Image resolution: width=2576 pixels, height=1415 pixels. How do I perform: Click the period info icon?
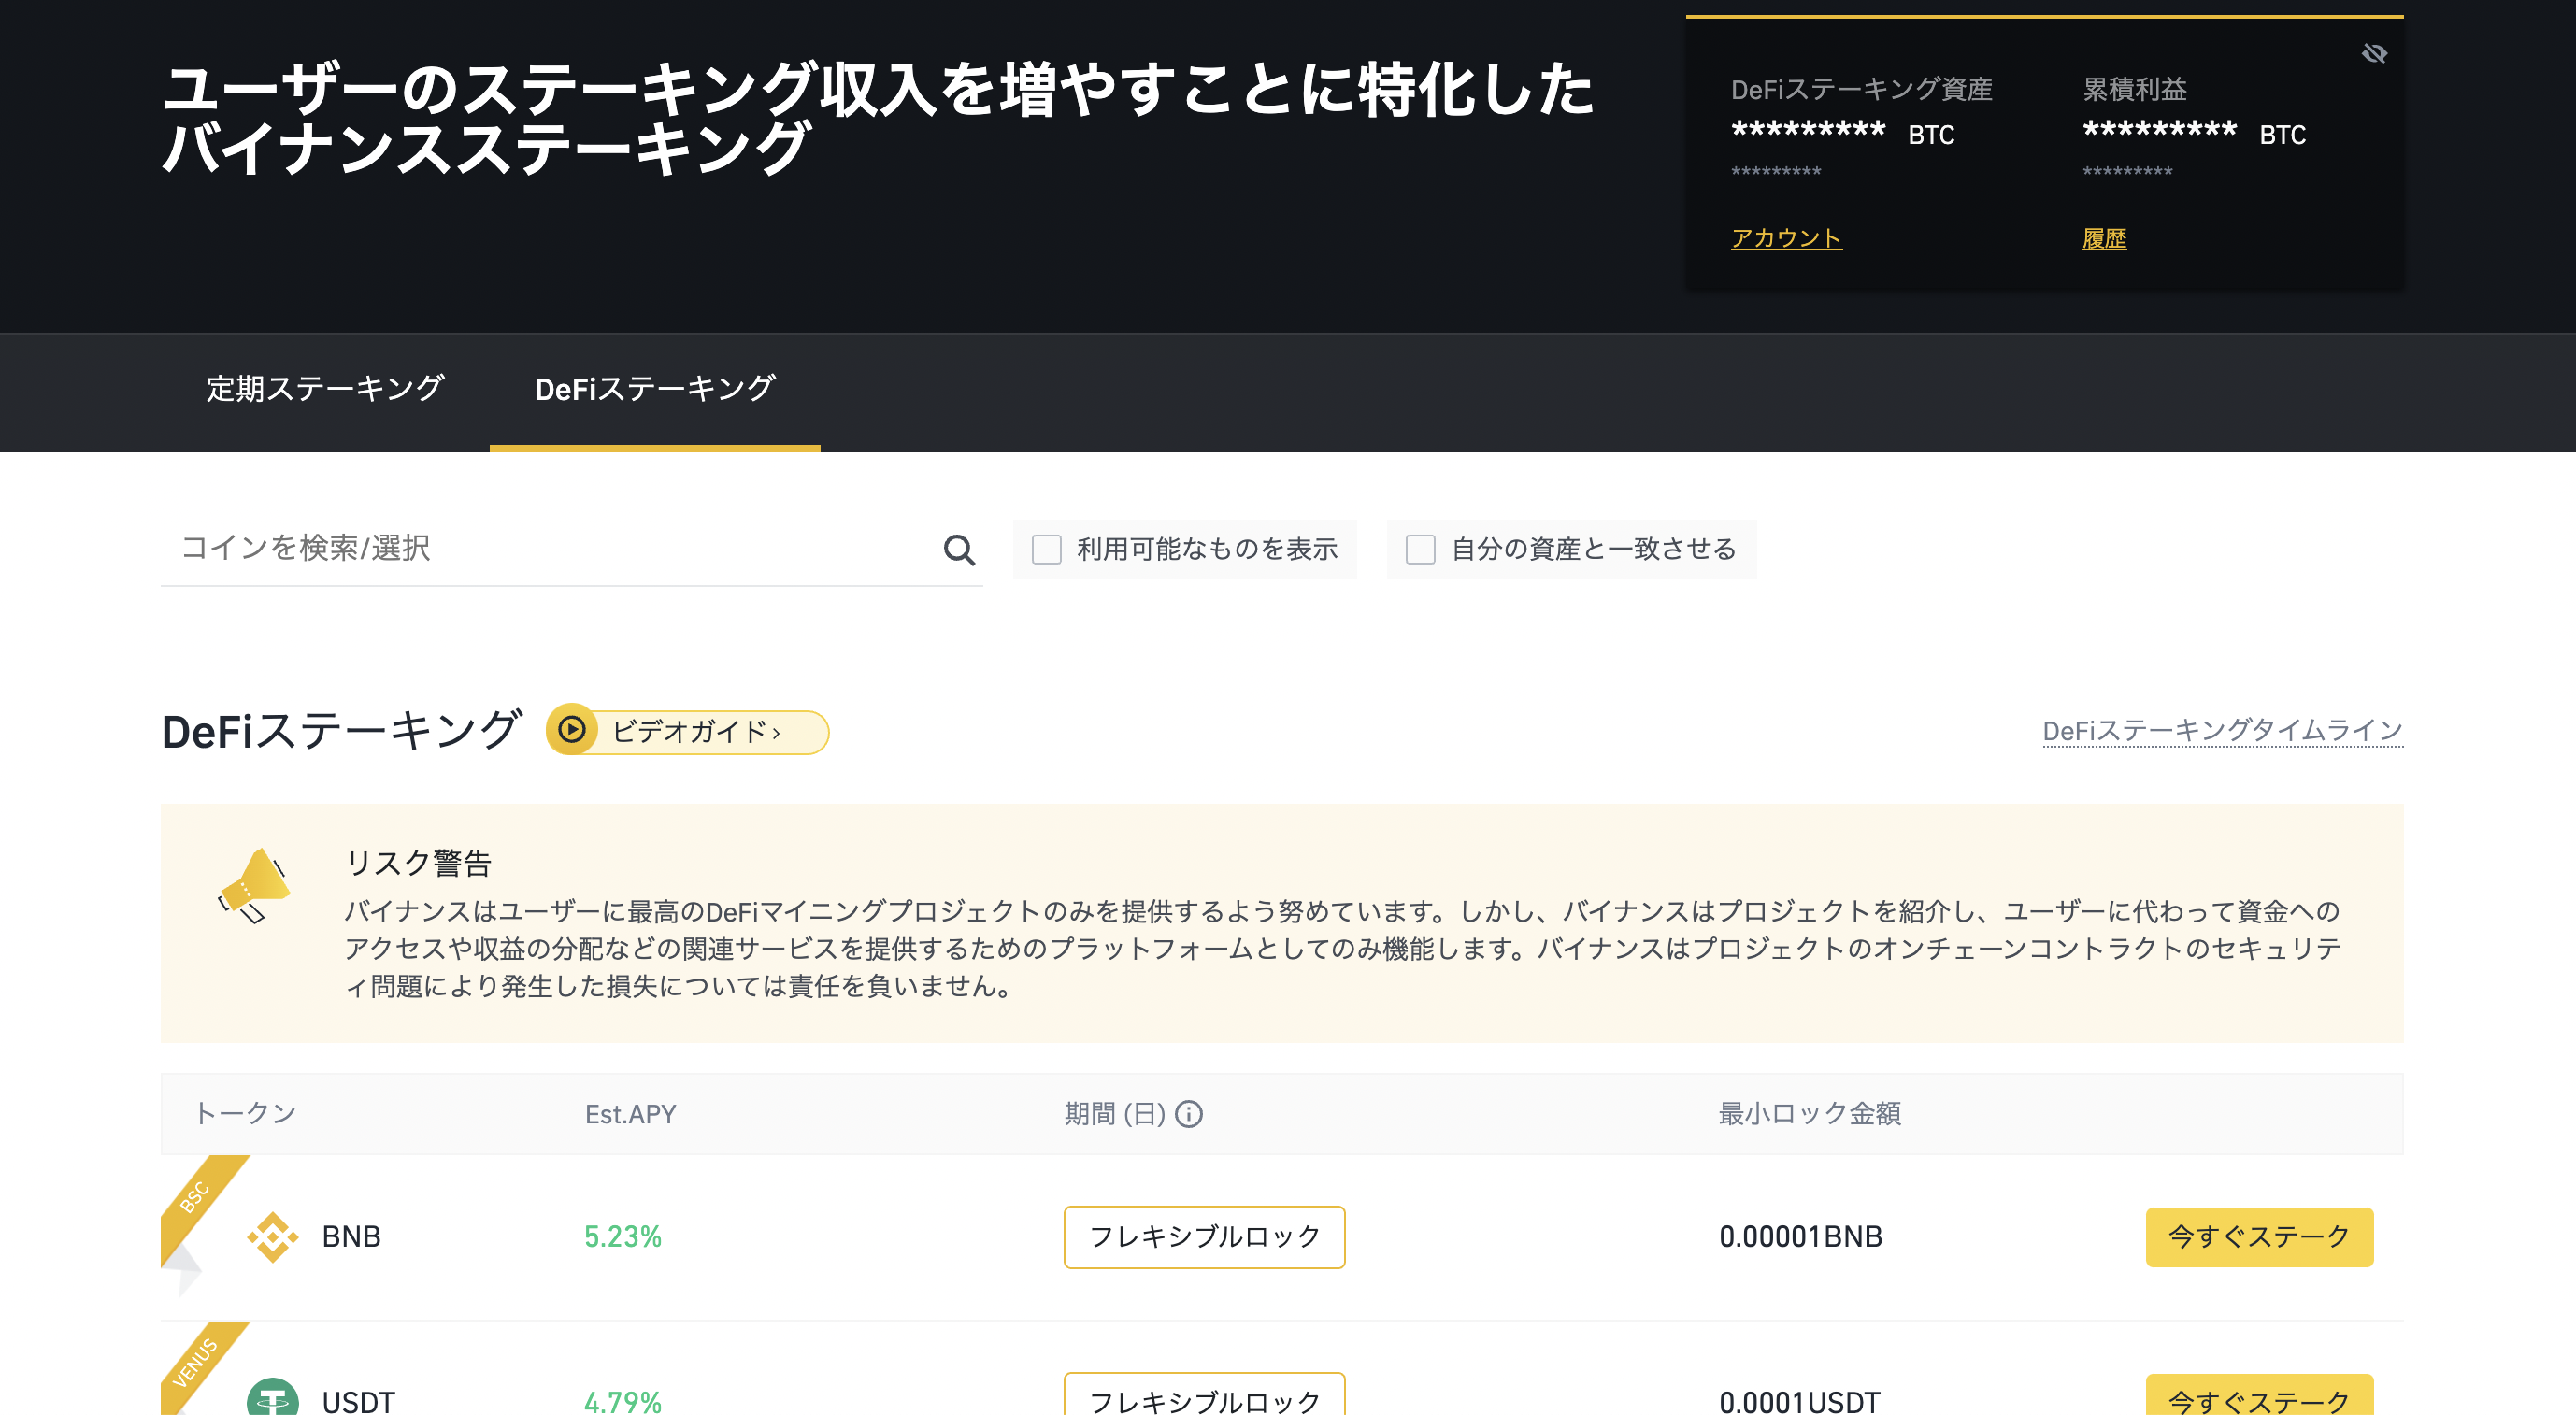tap(1188, 1114)
